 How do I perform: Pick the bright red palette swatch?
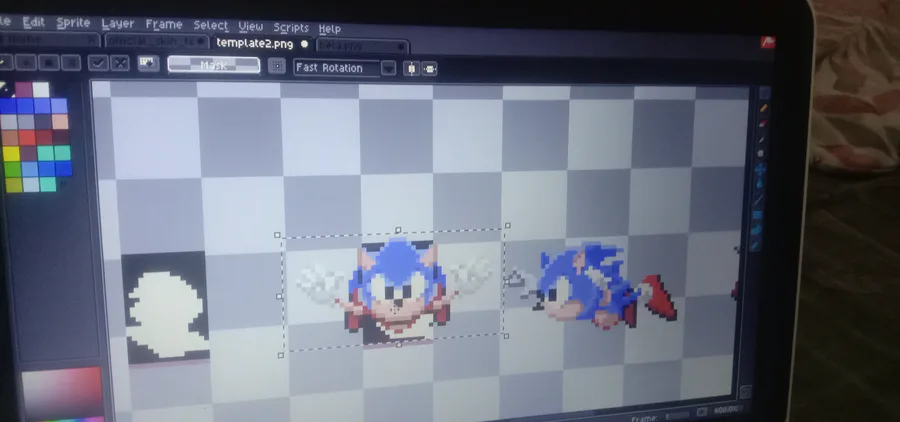click(x=26, y=137)
